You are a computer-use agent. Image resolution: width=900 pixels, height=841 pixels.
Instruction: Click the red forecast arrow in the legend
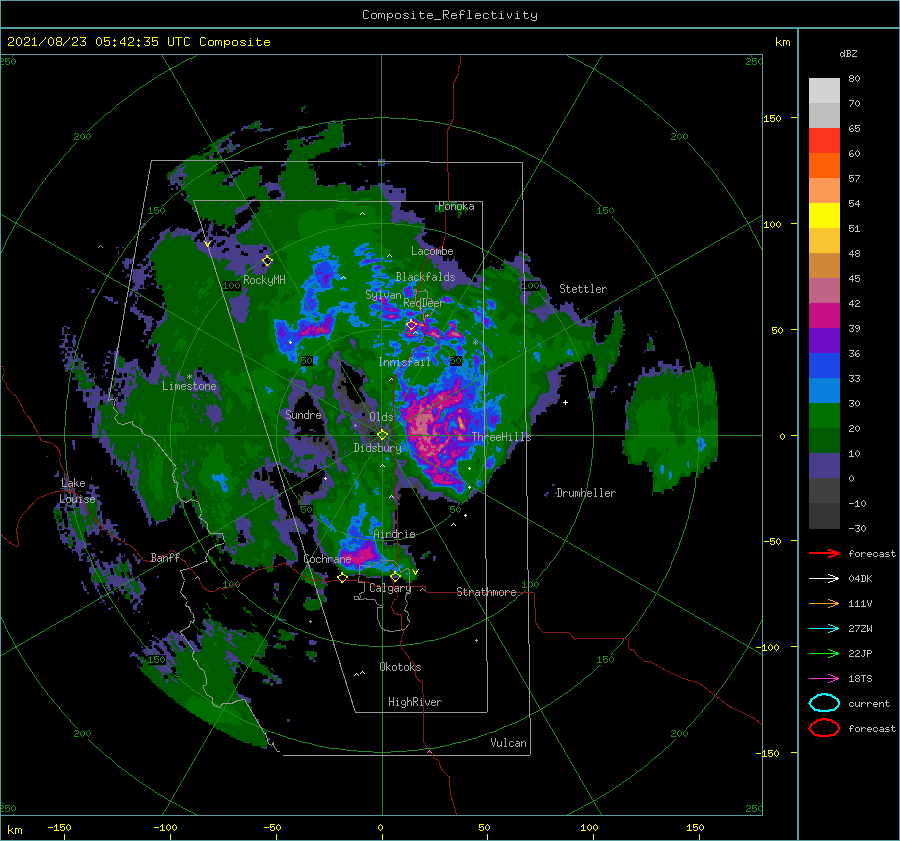tap(824, 553)
